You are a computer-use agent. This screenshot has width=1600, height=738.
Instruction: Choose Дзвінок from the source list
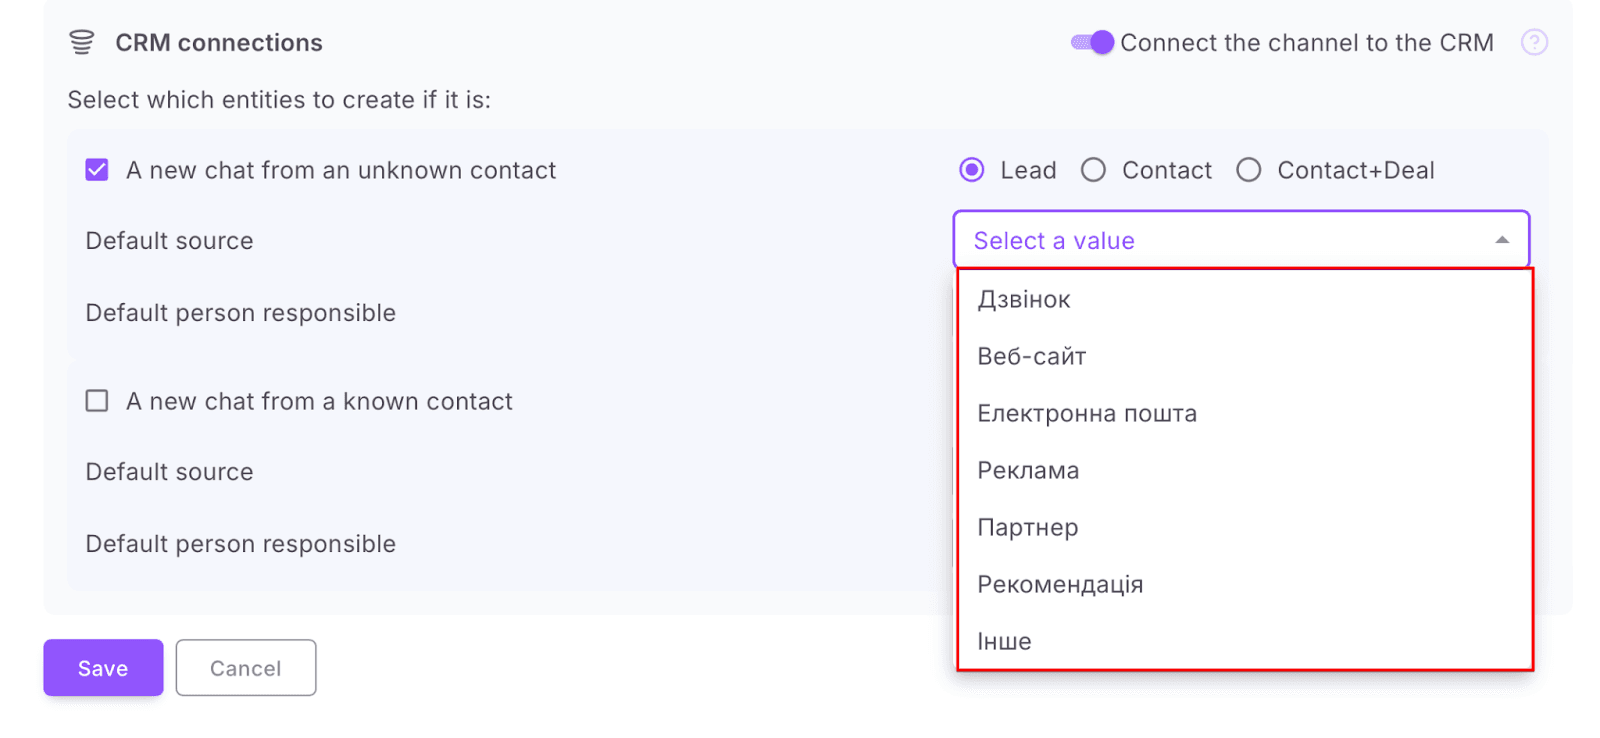click(x=1024, y=300)
